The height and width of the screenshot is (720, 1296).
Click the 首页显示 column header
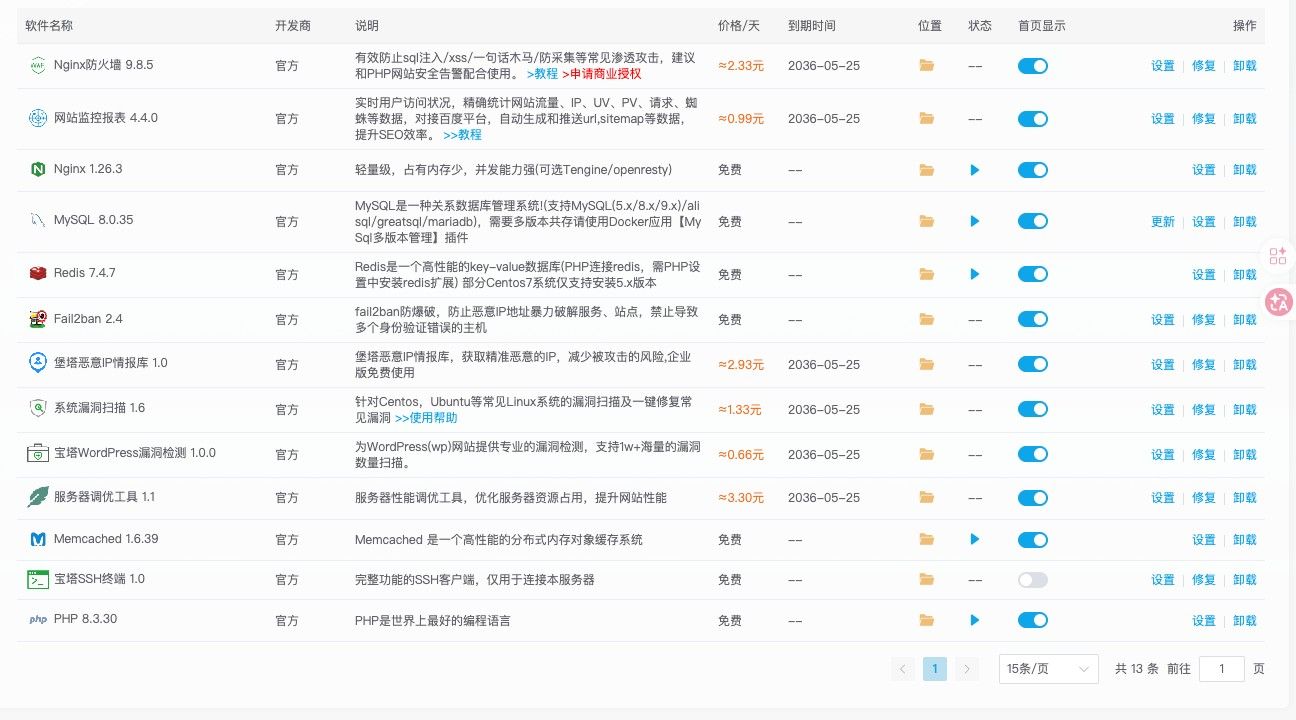pos(1042,26)
